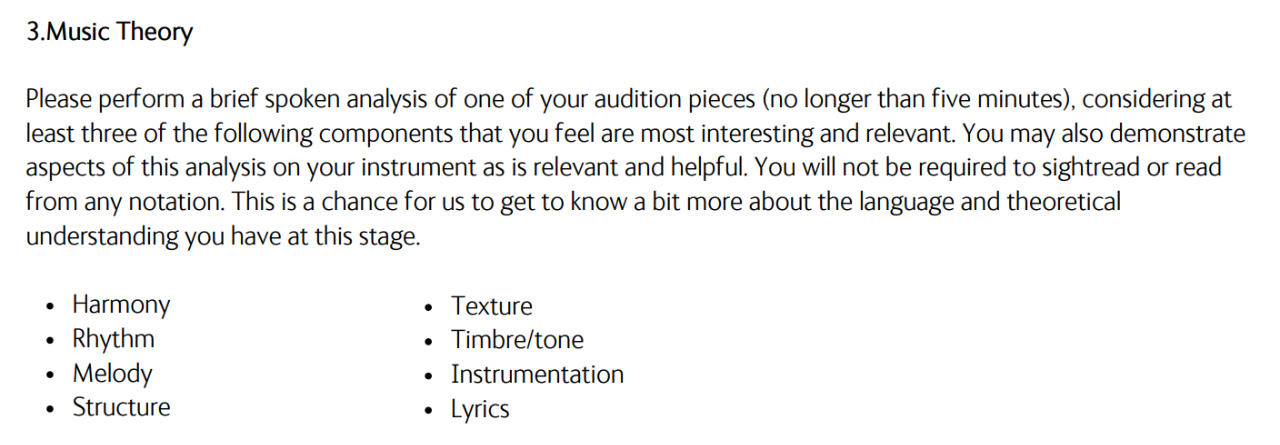Click the "Melody" list item

click(112, 374)
